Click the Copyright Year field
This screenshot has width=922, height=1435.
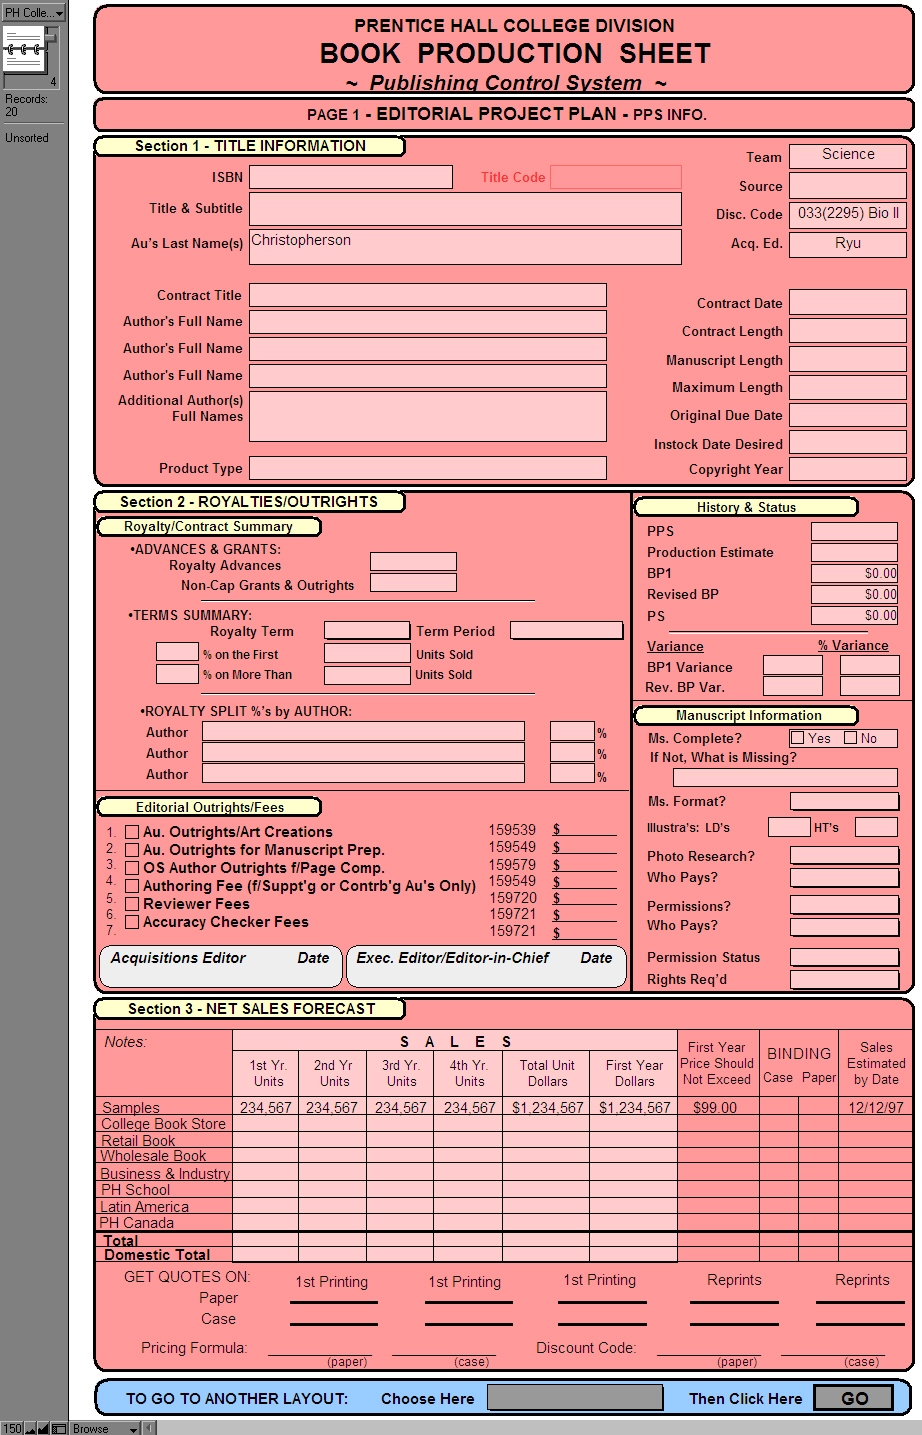pyautogui.click(x=848, y=469)
